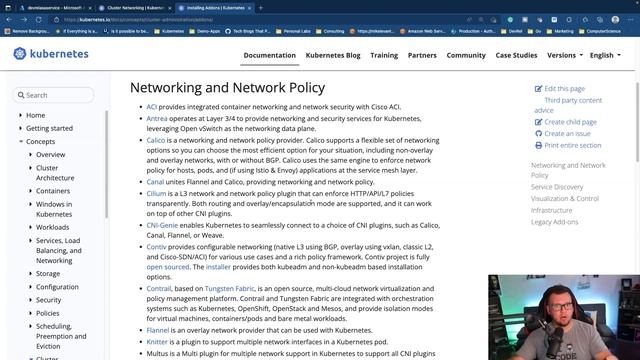
Task: Click the Kubernetes logo in the header
Action: click(51, 54)
